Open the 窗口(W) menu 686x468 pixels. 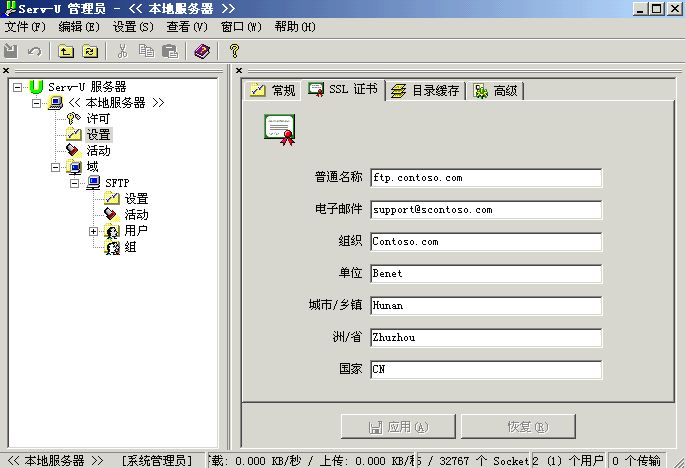pyautogui.click(x=241, y=27)
